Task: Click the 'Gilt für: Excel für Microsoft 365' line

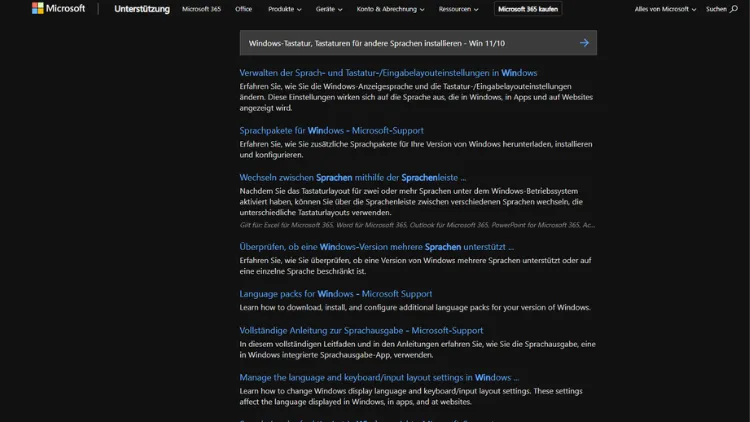Action: coord(417,225)
